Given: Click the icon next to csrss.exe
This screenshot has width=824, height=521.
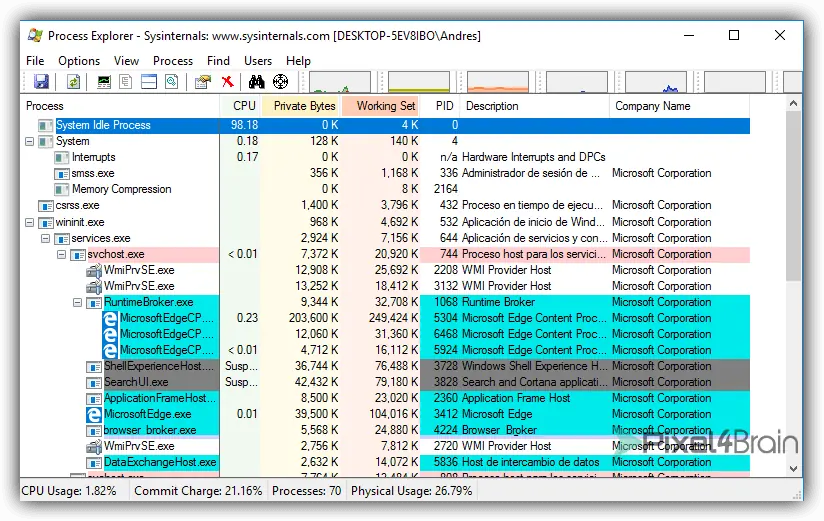Looking at the screenshot, I should [46, 206].
